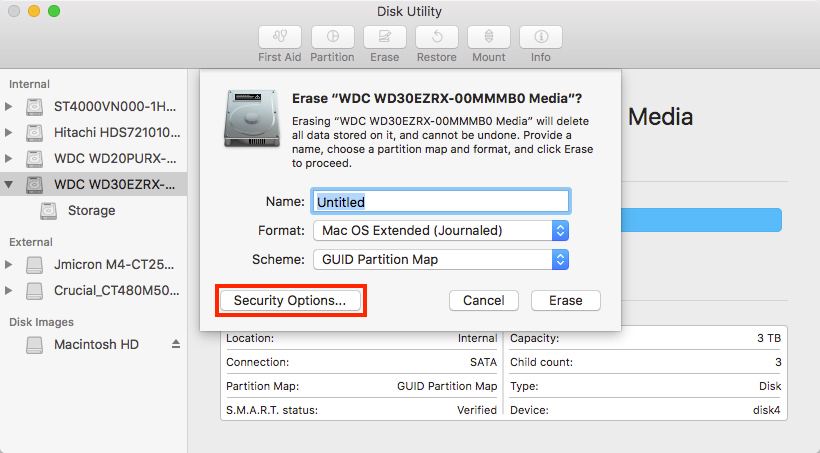Confirm with the Erase button

pos(565,300)
